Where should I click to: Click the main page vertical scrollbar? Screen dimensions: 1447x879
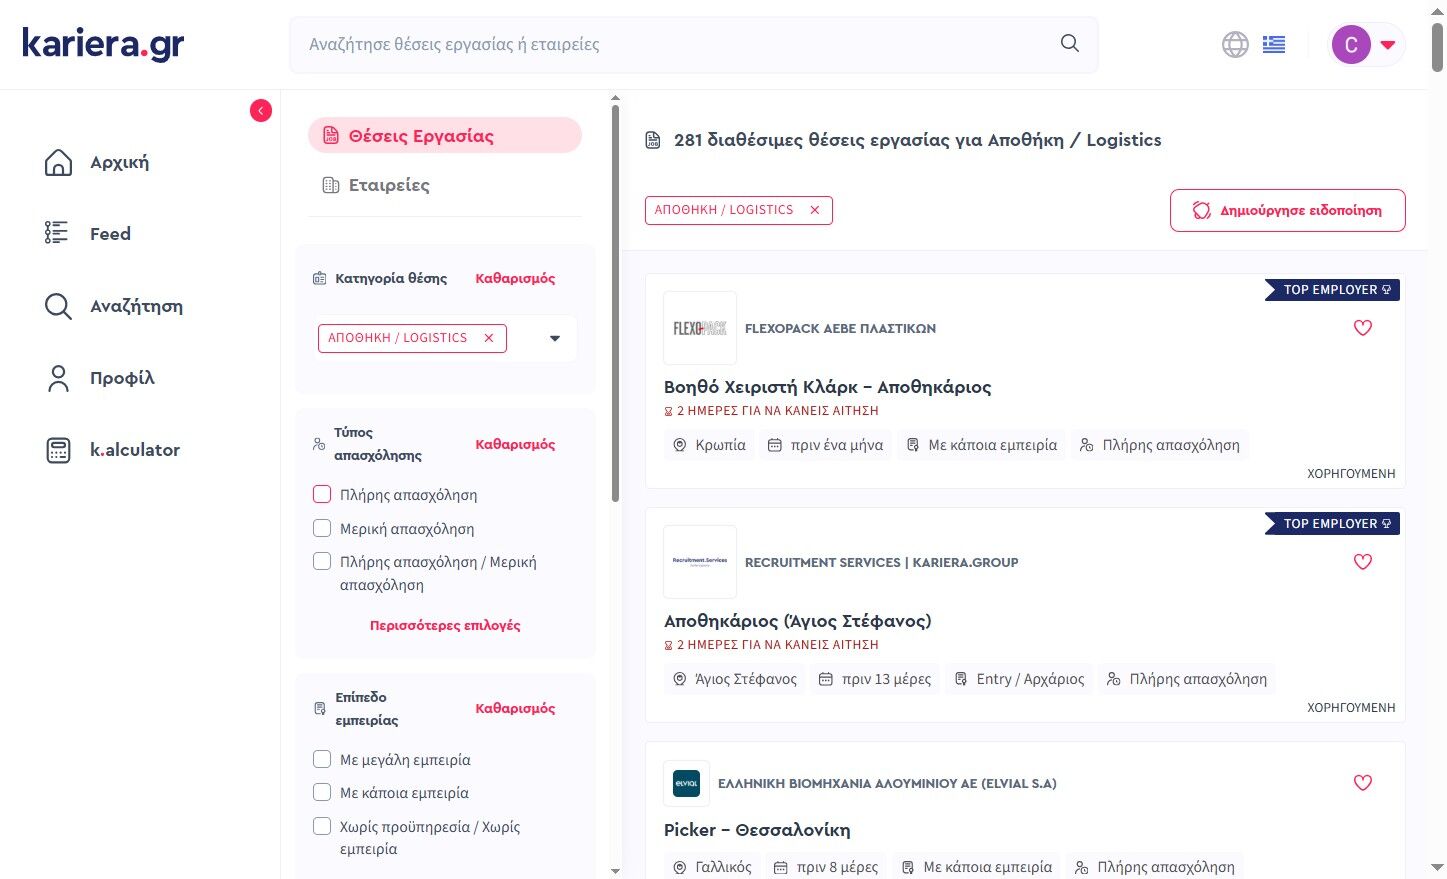coord(1437,47)
